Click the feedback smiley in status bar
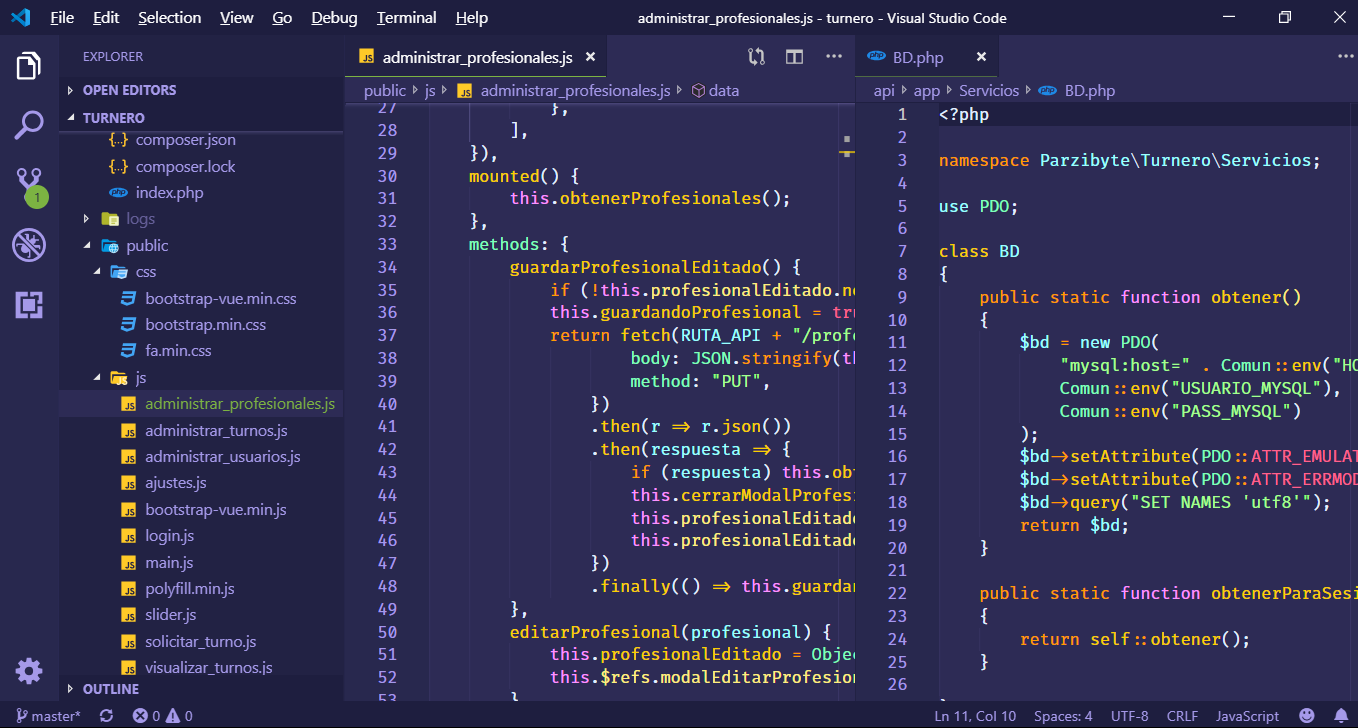Image resolution: width=1358 pixels, height=728 pixels. 1307,716
